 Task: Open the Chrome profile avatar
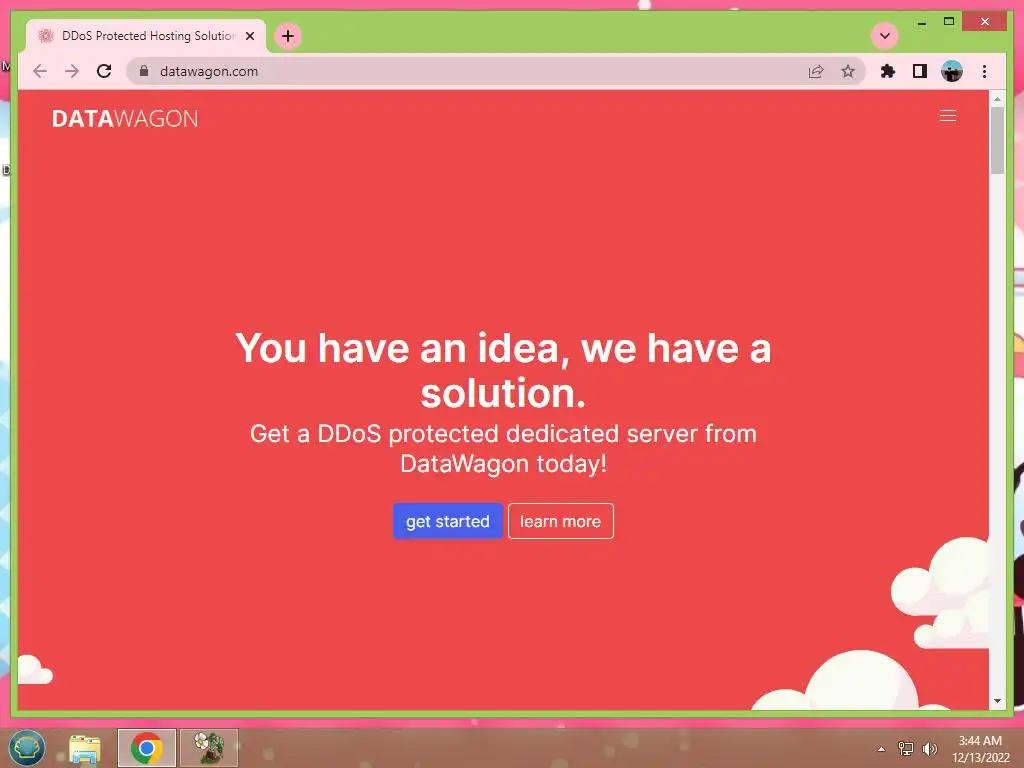[952, 71]
